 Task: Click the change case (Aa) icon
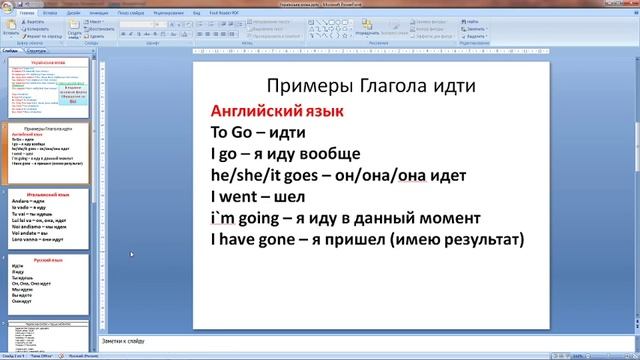coord(173,34)
